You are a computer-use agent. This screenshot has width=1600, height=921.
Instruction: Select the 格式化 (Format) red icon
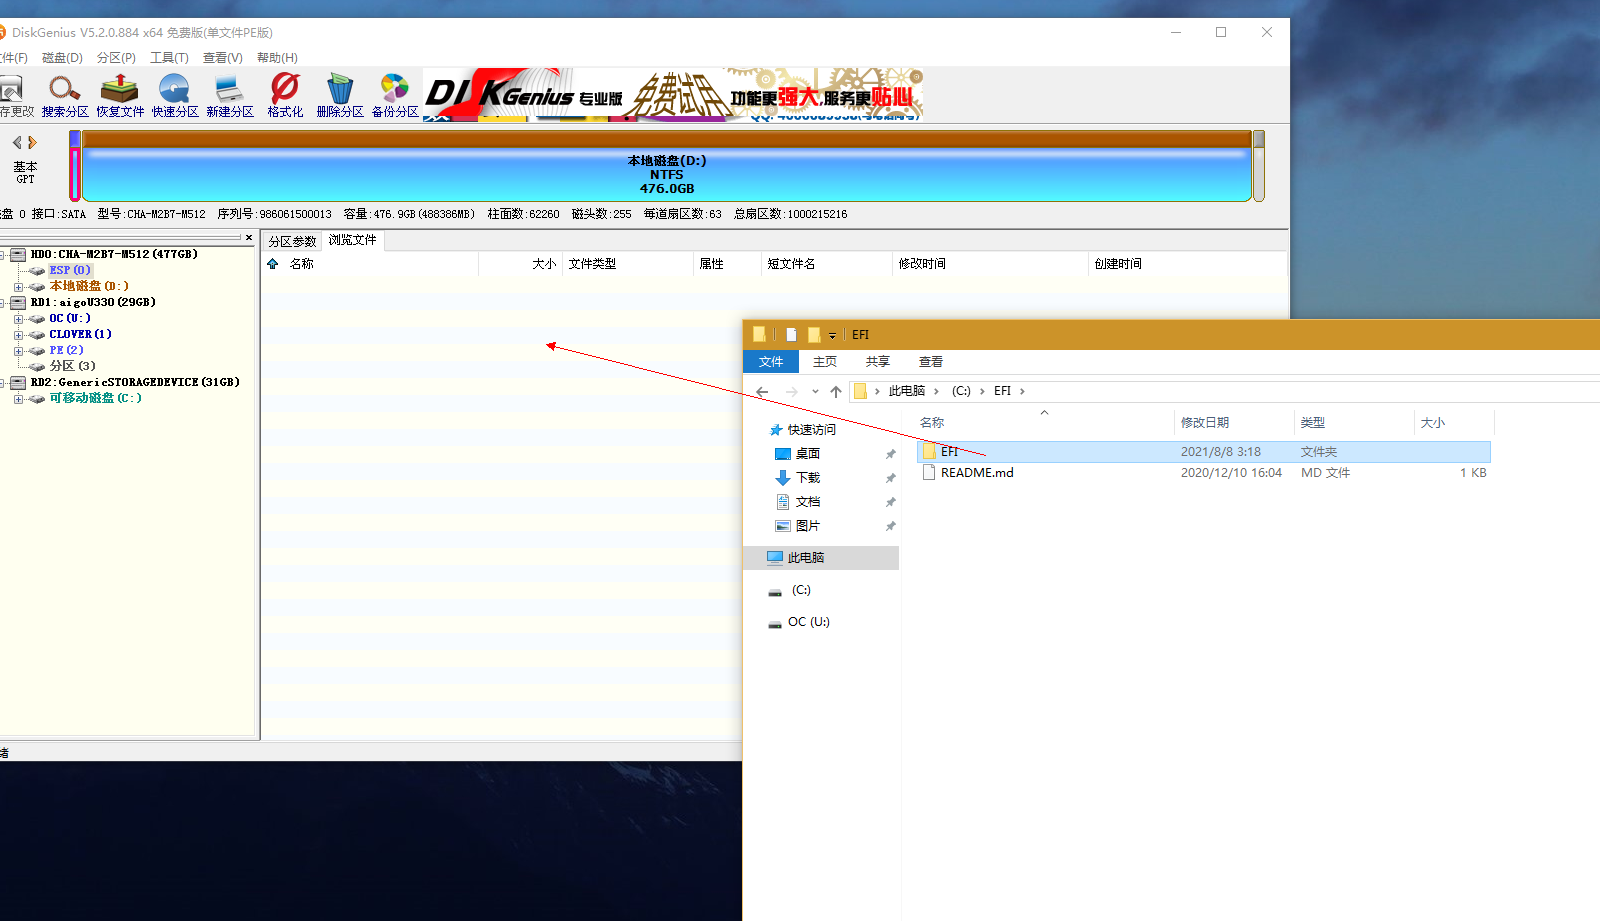click(x=285, y=91)
